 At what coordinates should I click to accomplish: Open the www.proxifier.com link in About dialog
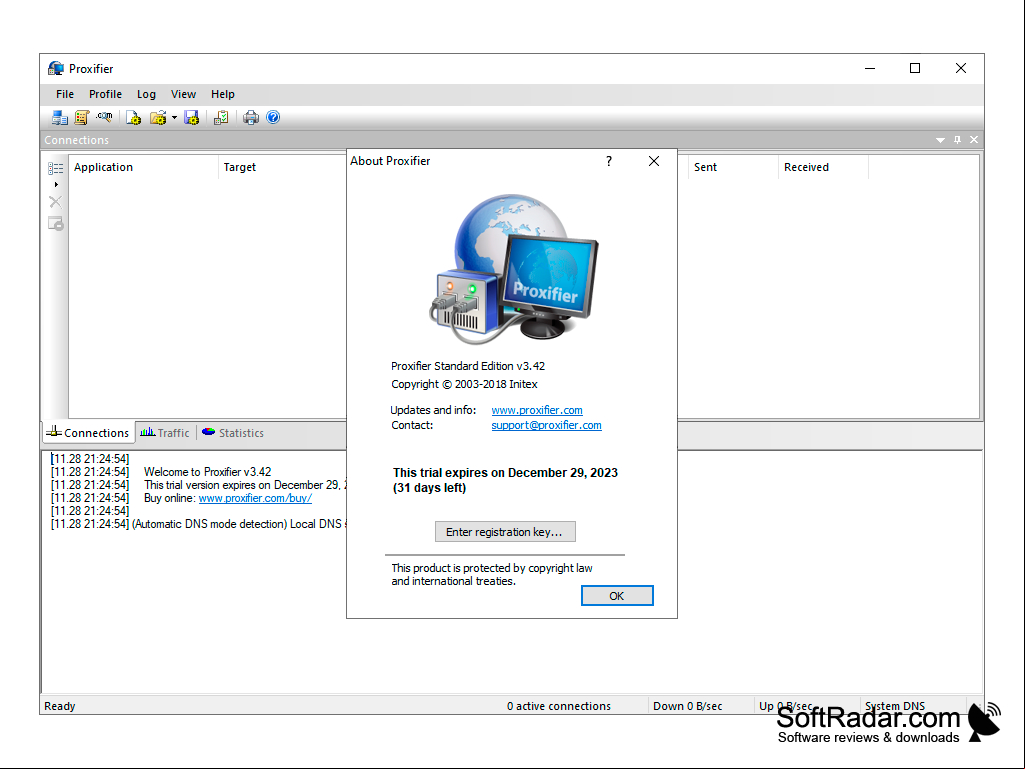[537, 410]
